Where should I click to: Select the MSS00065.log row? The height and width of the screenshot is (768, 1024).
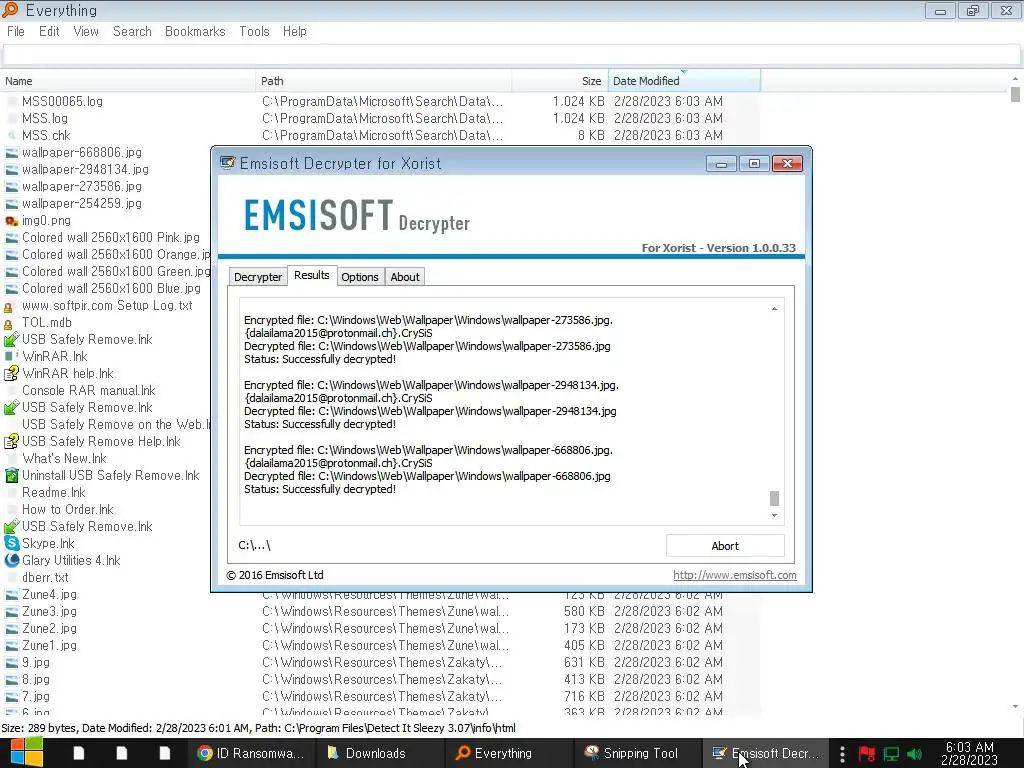pyautogui.click(x=380, y=101)
